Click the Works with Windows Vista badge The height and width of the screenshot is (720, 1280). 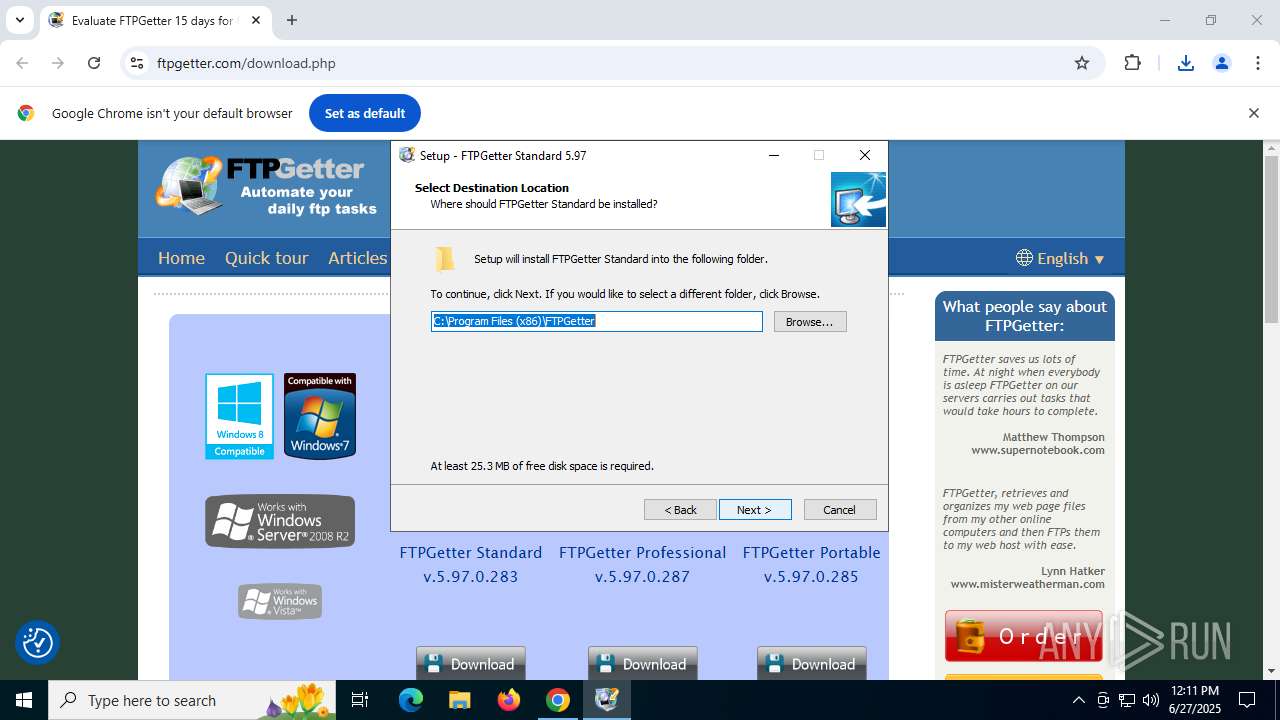pos(280,601)
